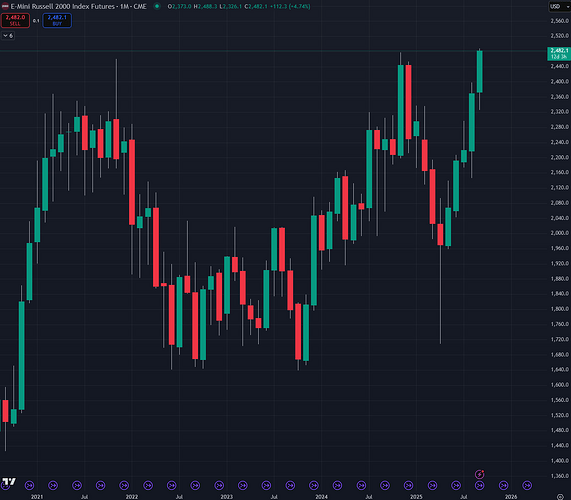571x500 pixels.
Task: Click the 2,560.0 price axis label
Action: pyautogui.click(x=559, y=21)
